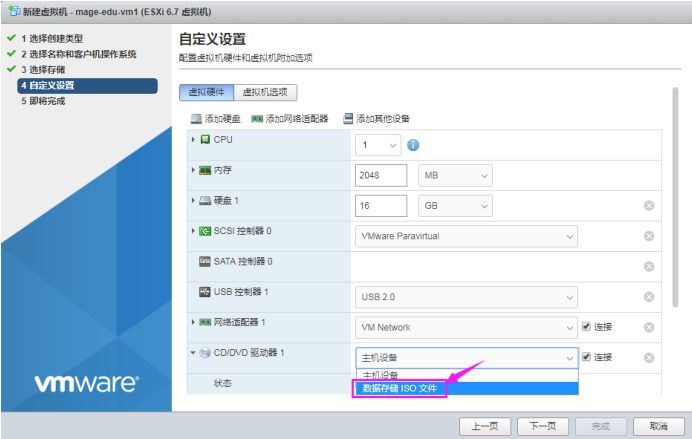Image resolution: width=692 pixels, height=439 pixels.
Task: Click the memory module icon
Action: pos(205,170)
